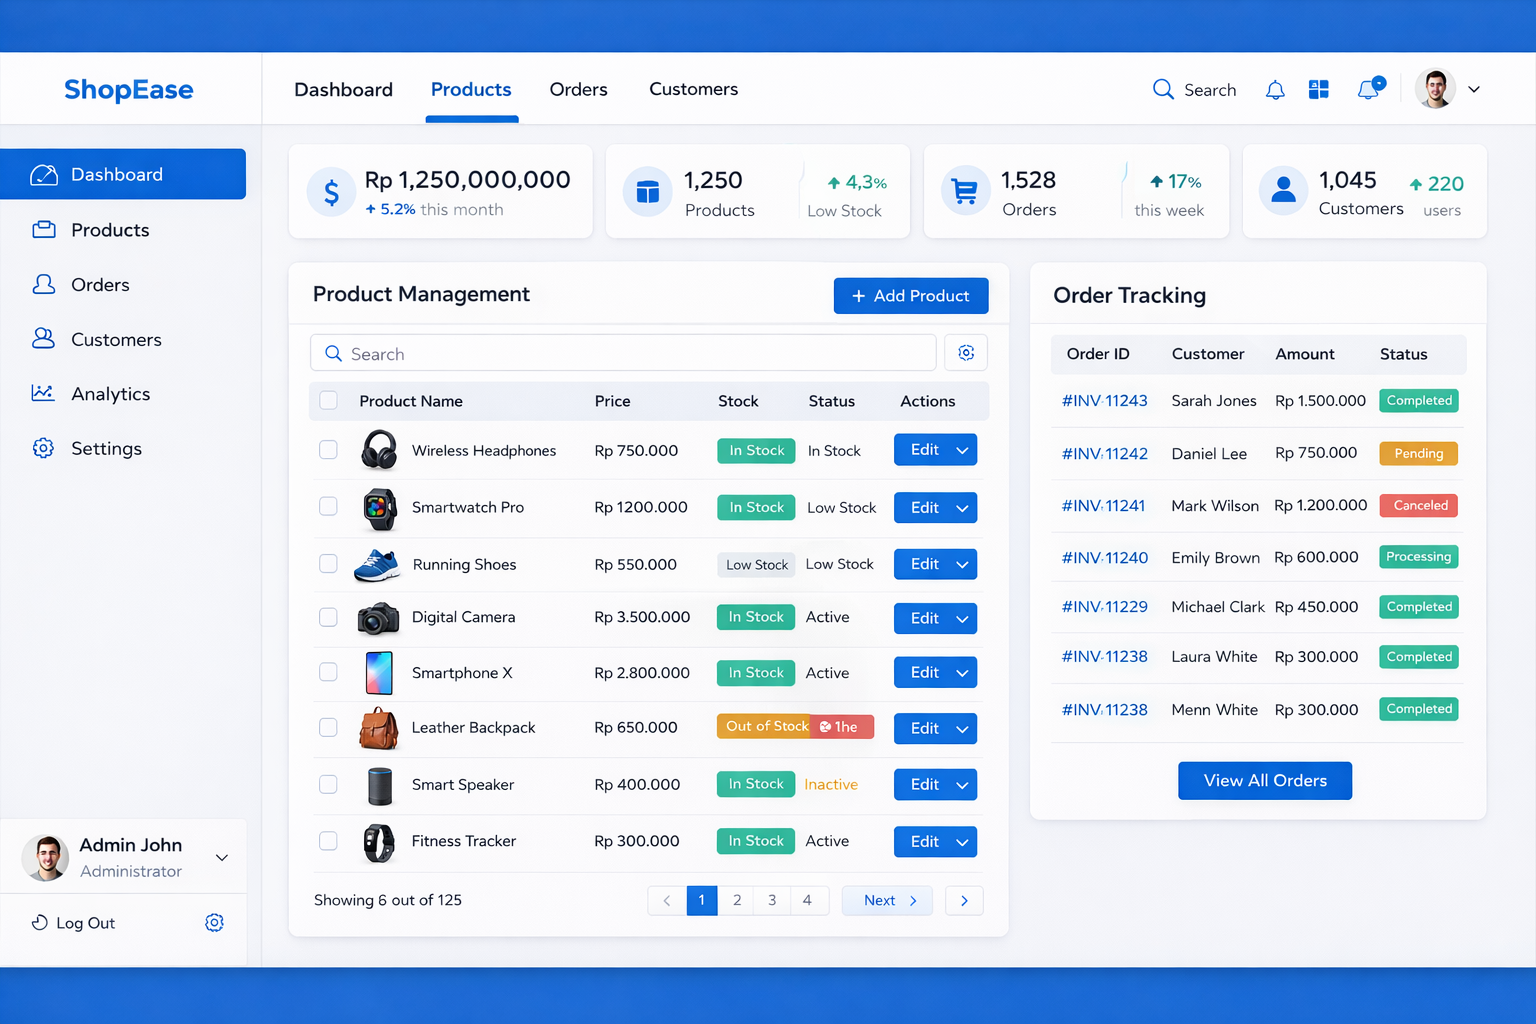
Task: Open the Customers tab in top navigation
Action: point(693,90)
